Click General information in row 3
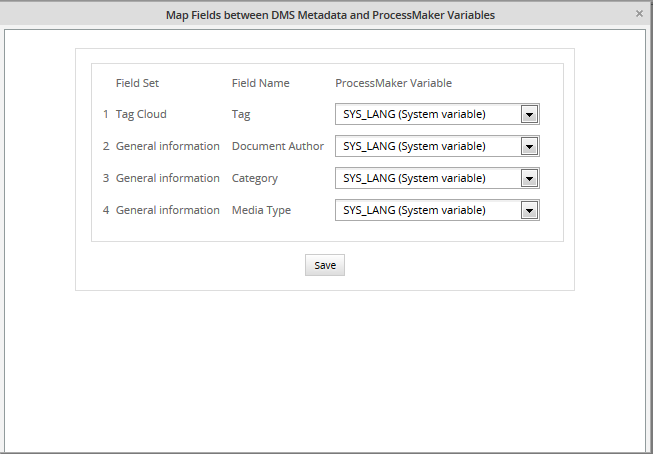The image size is (653, 454). coord(167,179)
